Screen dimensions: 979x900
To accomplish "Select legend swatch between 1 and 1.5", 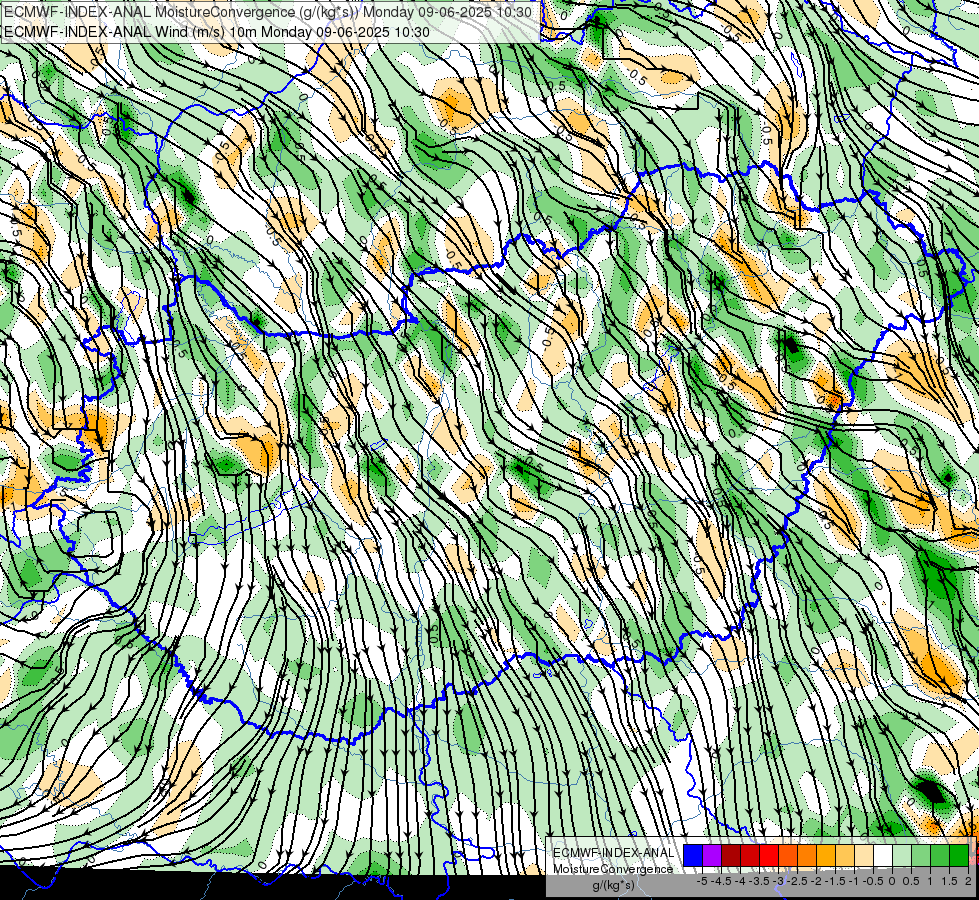I will [940, 856].
